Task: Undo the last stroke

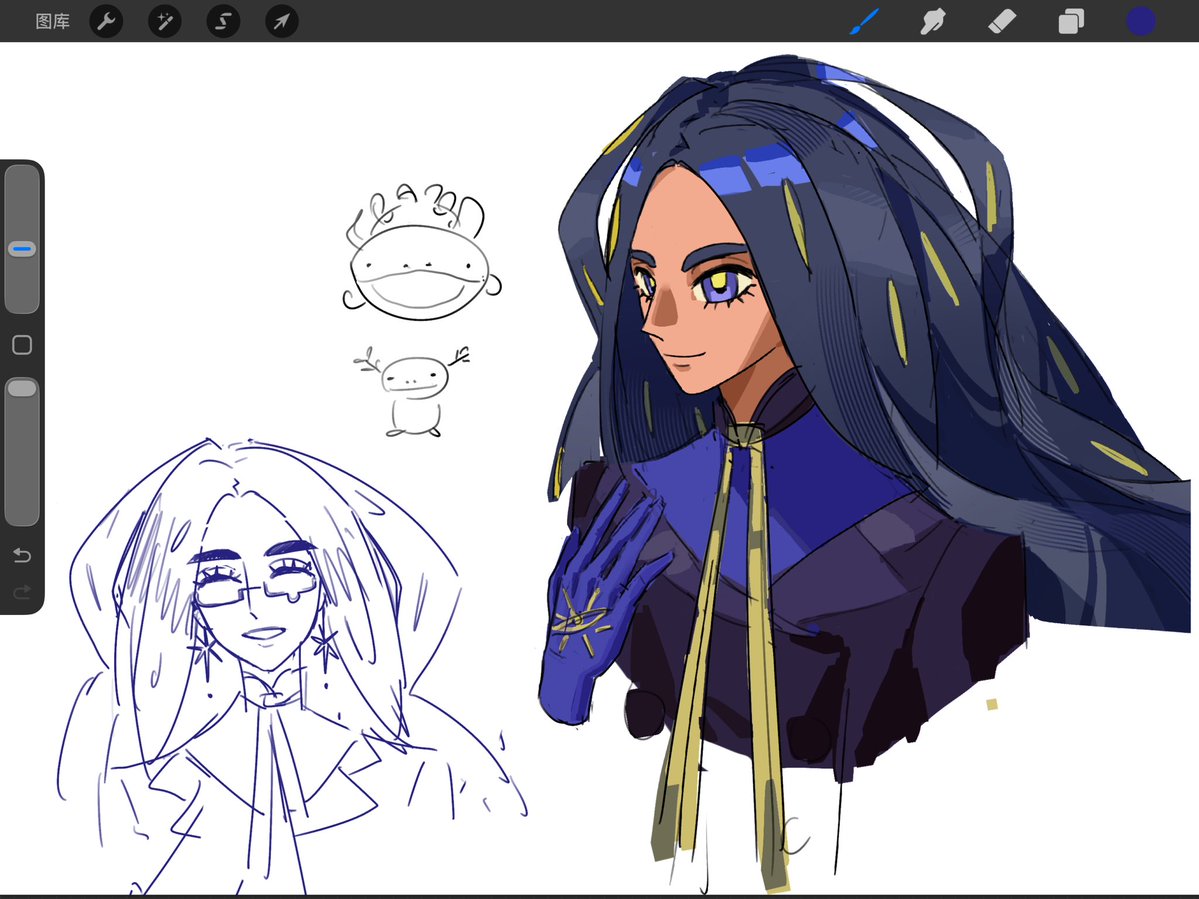Action: click(22, 555)
